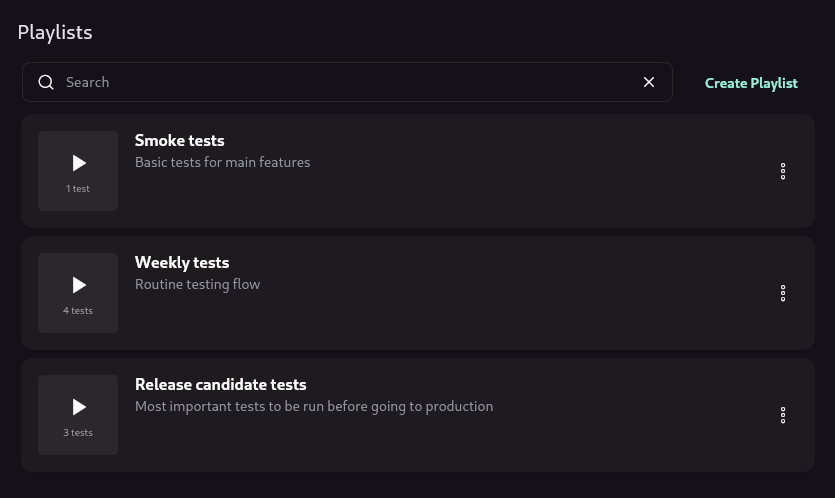Focus the Search input field
The image size is (835, 498).
pos(347,82)
